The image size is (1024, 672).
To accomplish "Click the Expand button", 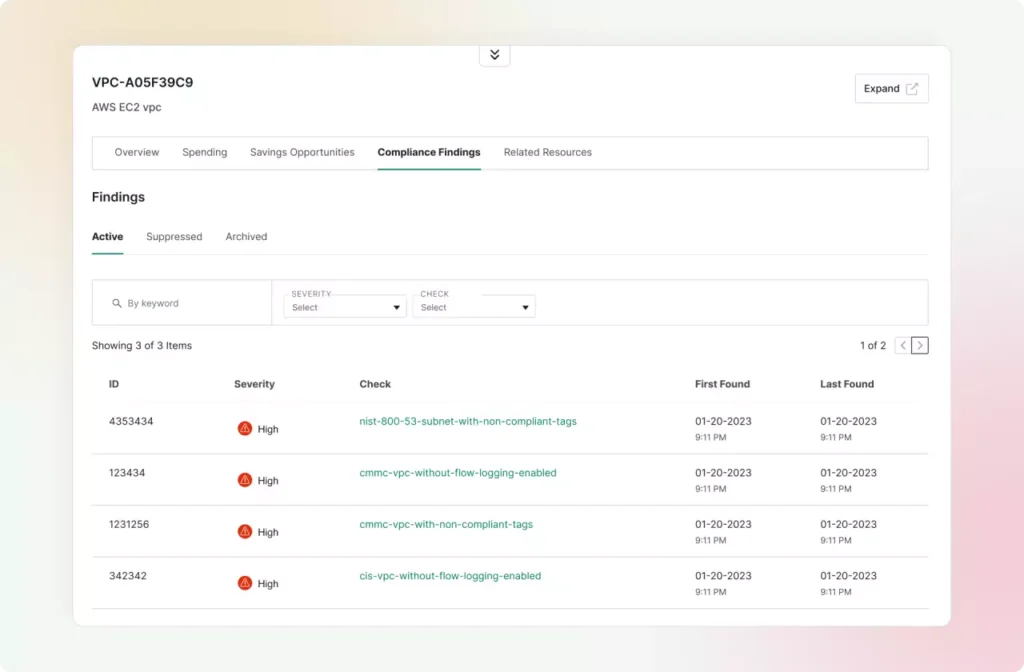I will coord(890,88).
